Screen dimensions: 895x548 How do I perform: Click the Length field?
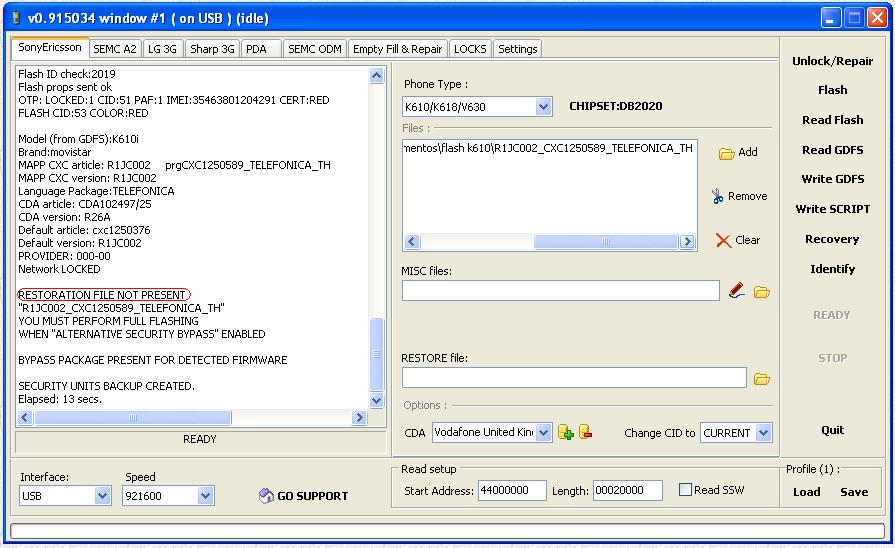pyautogui.click(x=627, y=490)
